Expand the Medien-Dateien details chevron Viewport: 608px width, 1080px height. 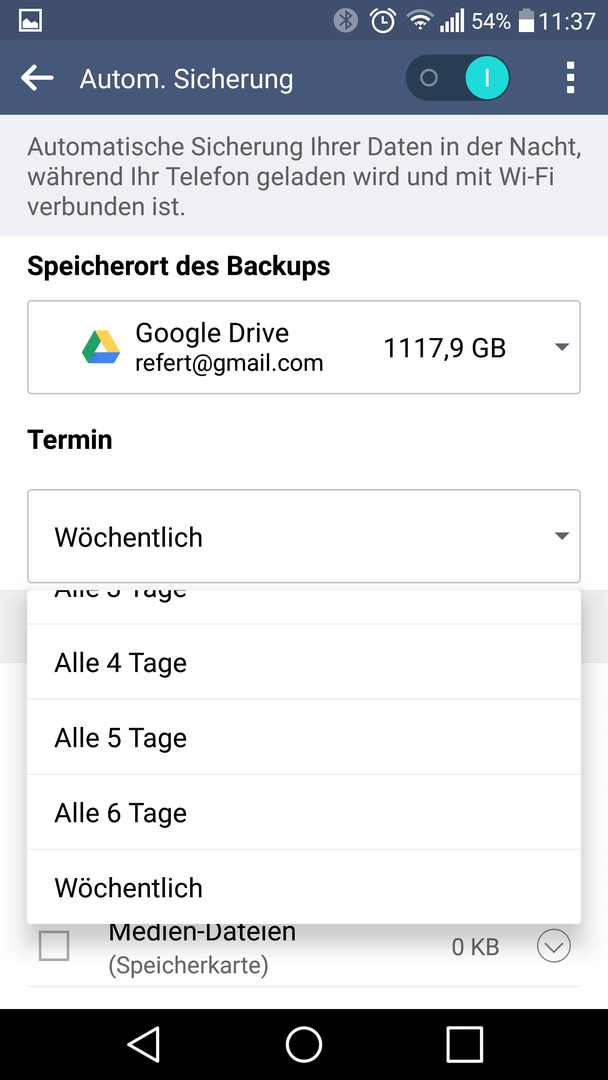(x=554, y=946)
